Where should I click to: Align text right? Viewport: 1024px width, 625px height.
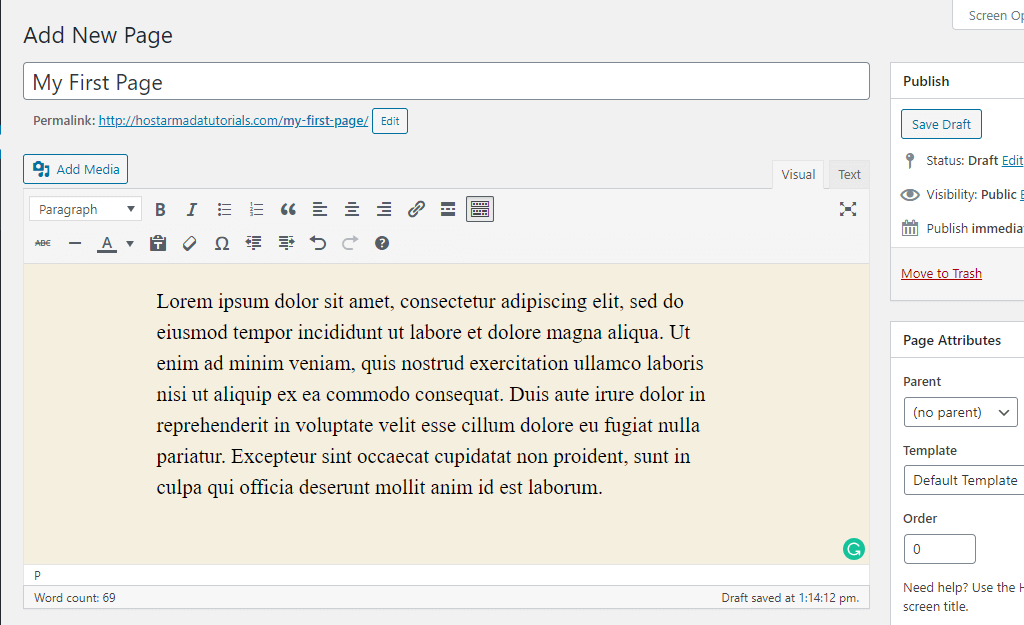point(384,210)
